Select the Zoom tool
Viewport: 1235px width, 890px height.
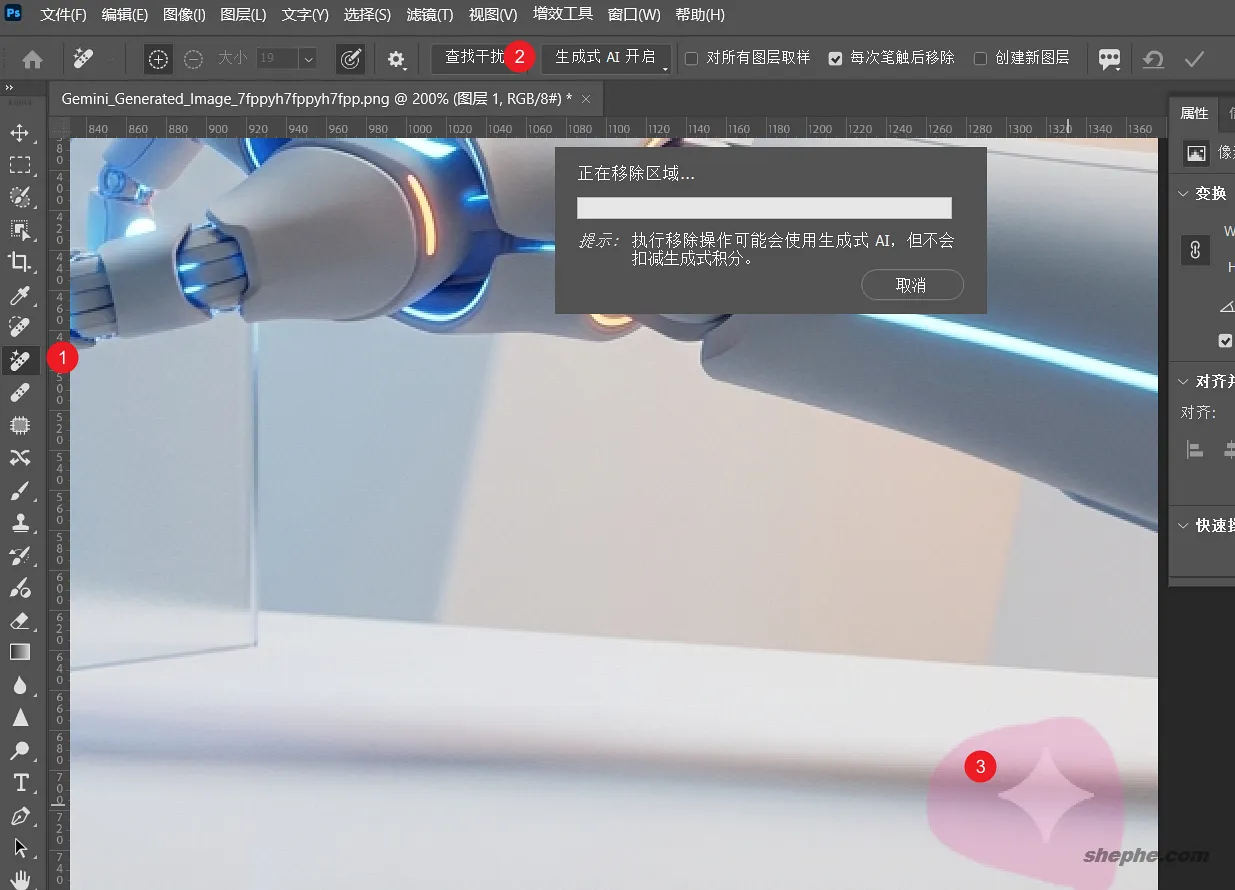[21, 750]
